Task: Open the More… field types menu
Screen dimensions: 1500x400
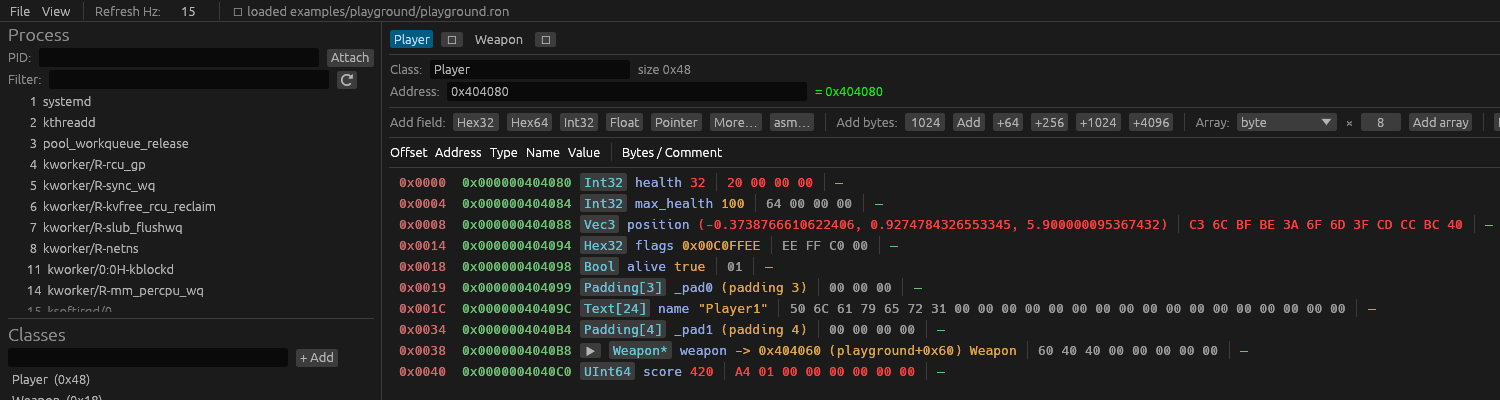Action: (x=736, y=122)
